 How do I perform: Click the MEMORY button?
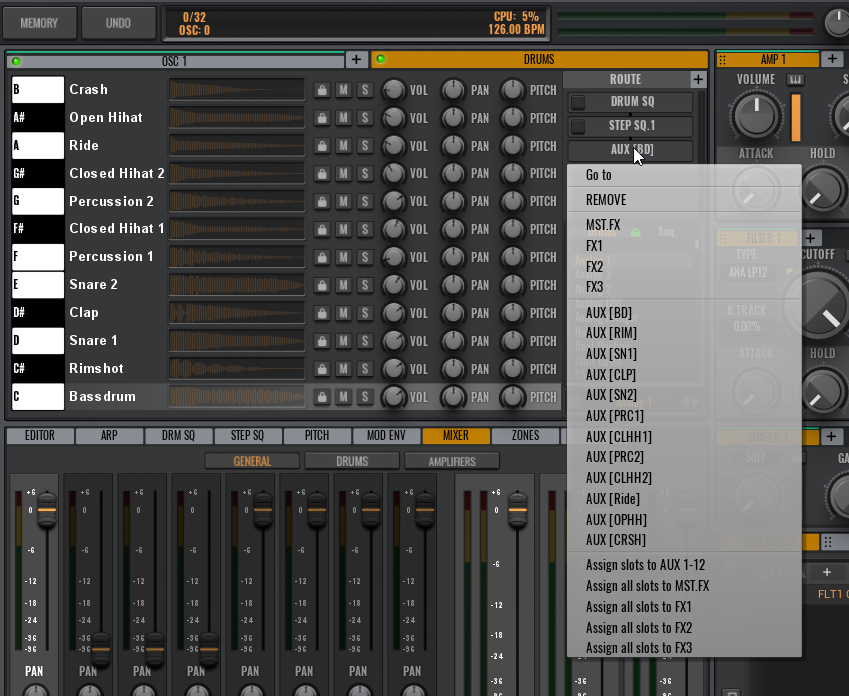coord(39,23)
